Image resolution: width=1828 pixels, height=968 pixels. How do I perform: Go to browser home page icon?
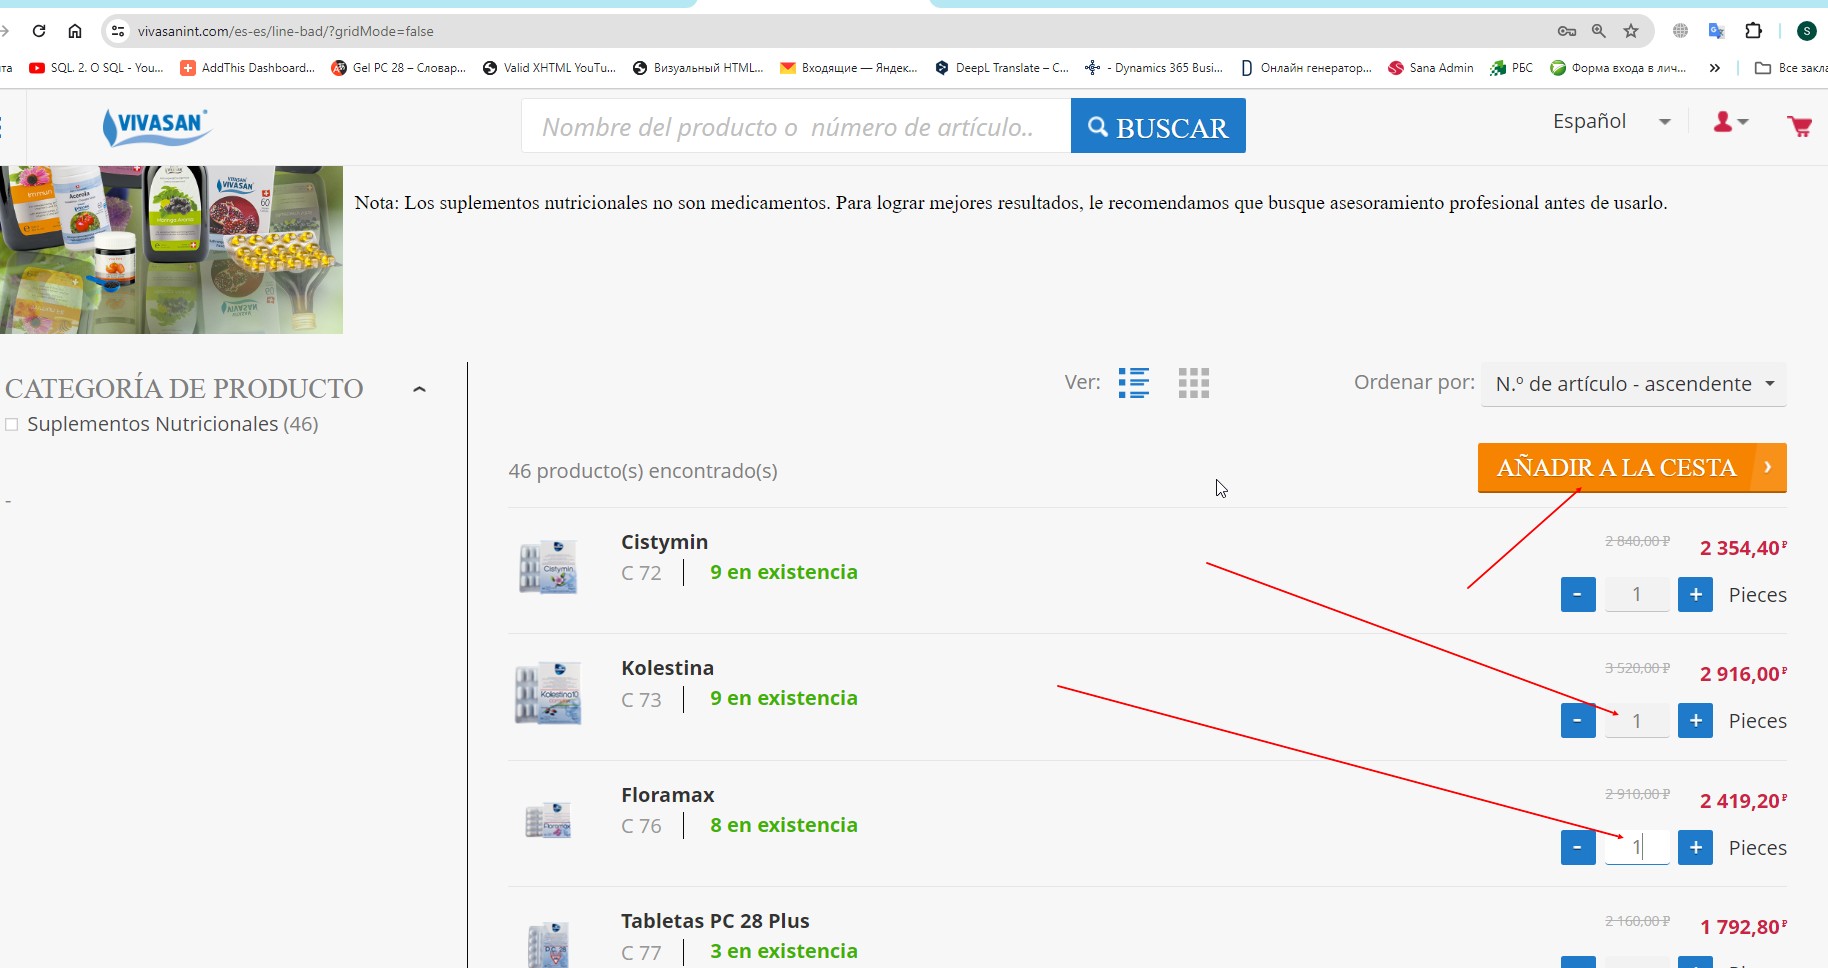(75, 31)
